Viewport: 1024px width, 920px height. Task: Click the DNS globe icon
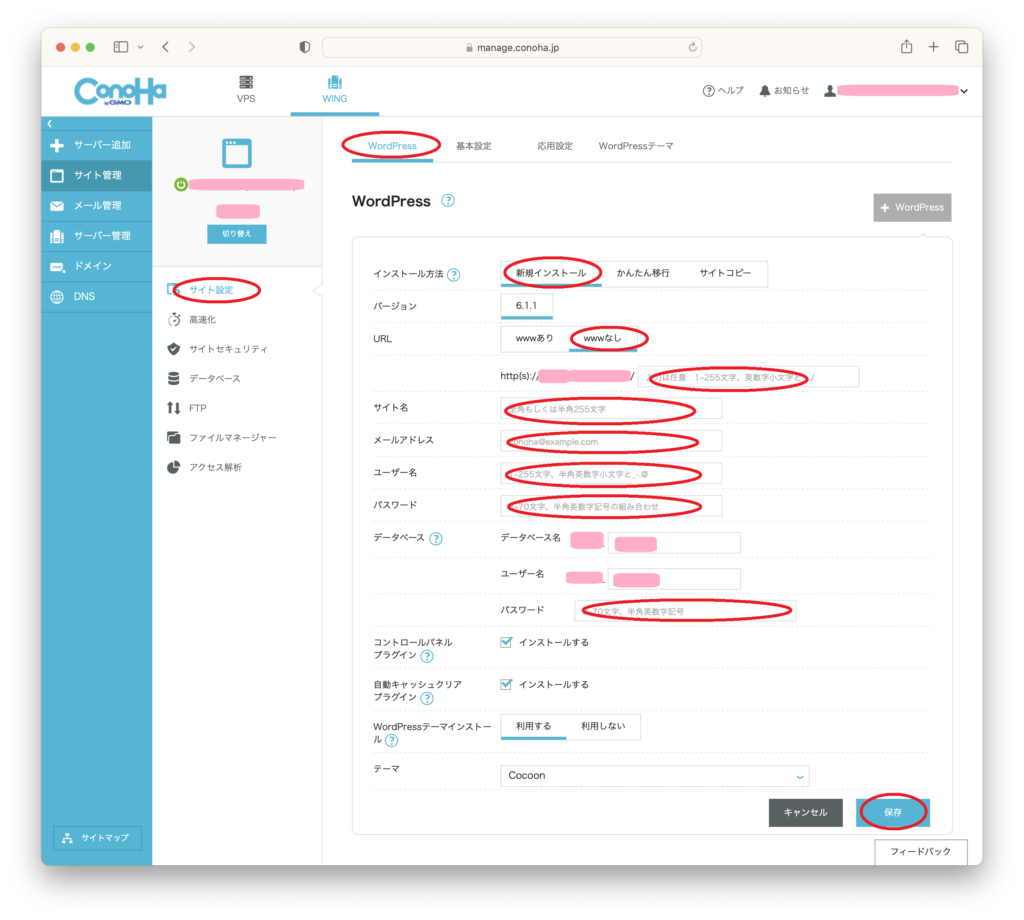pyautogui.click(x=57, y=296)
